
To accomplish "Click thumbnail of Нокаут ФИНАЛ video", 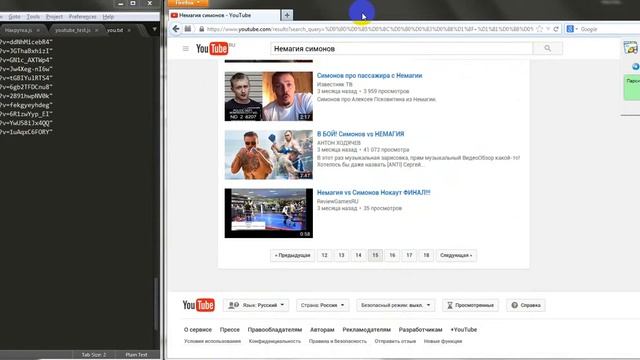I will [269, 213].
